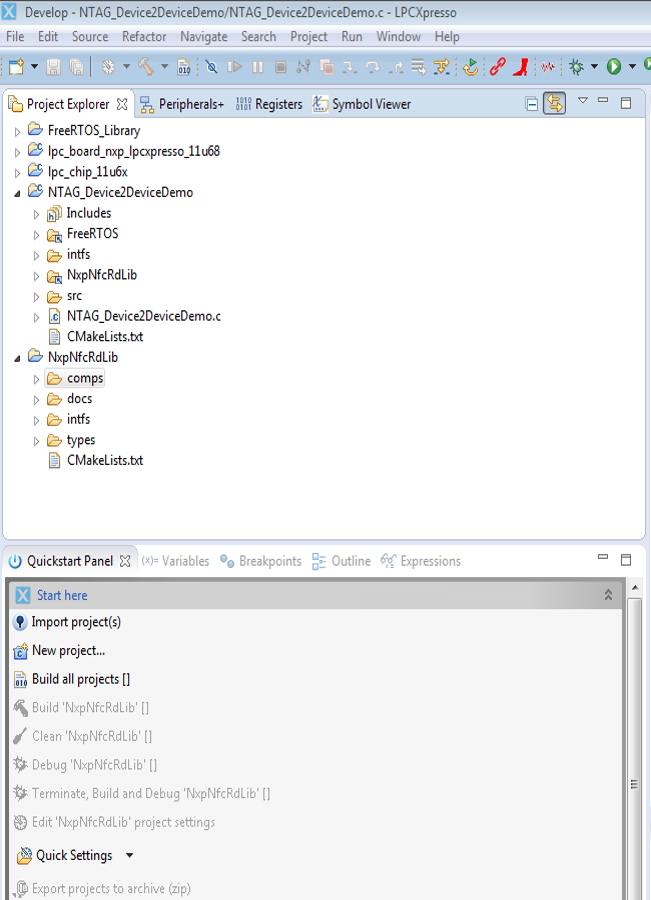Collapse the Start here section
Screen dimensions: 651x900
point(608,595)
